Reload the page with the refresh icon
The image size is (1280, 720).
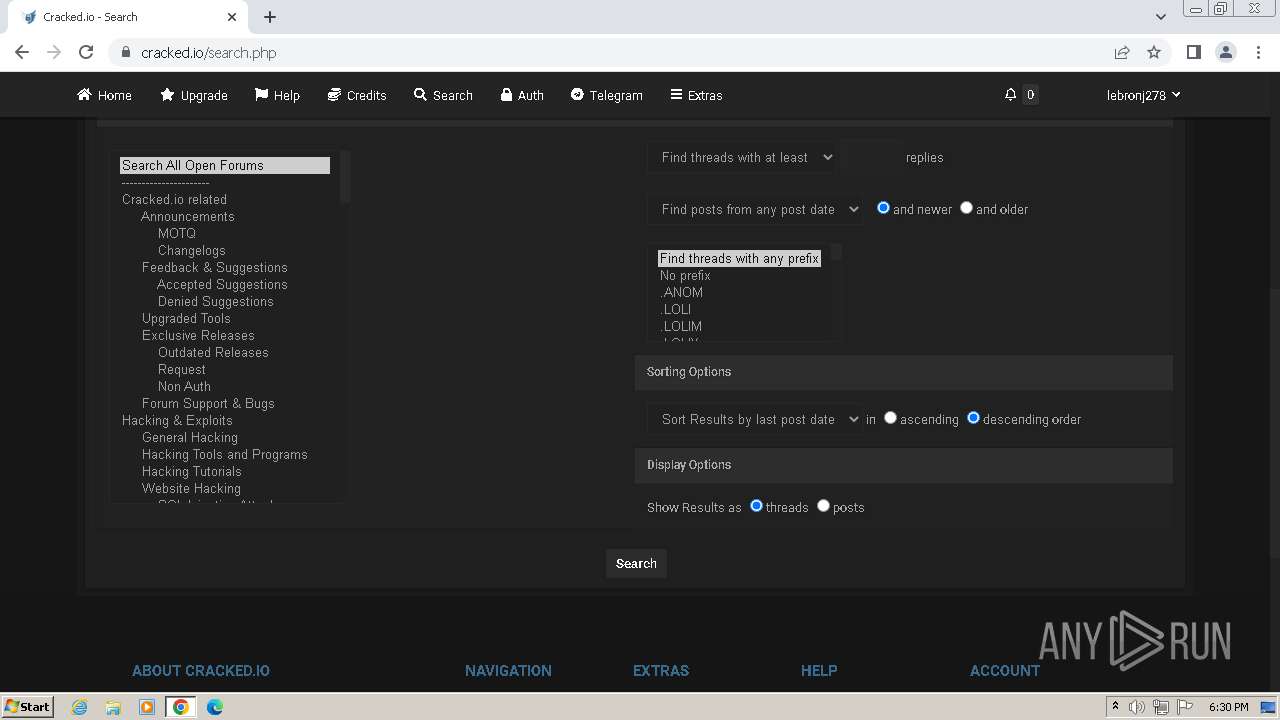86,52
